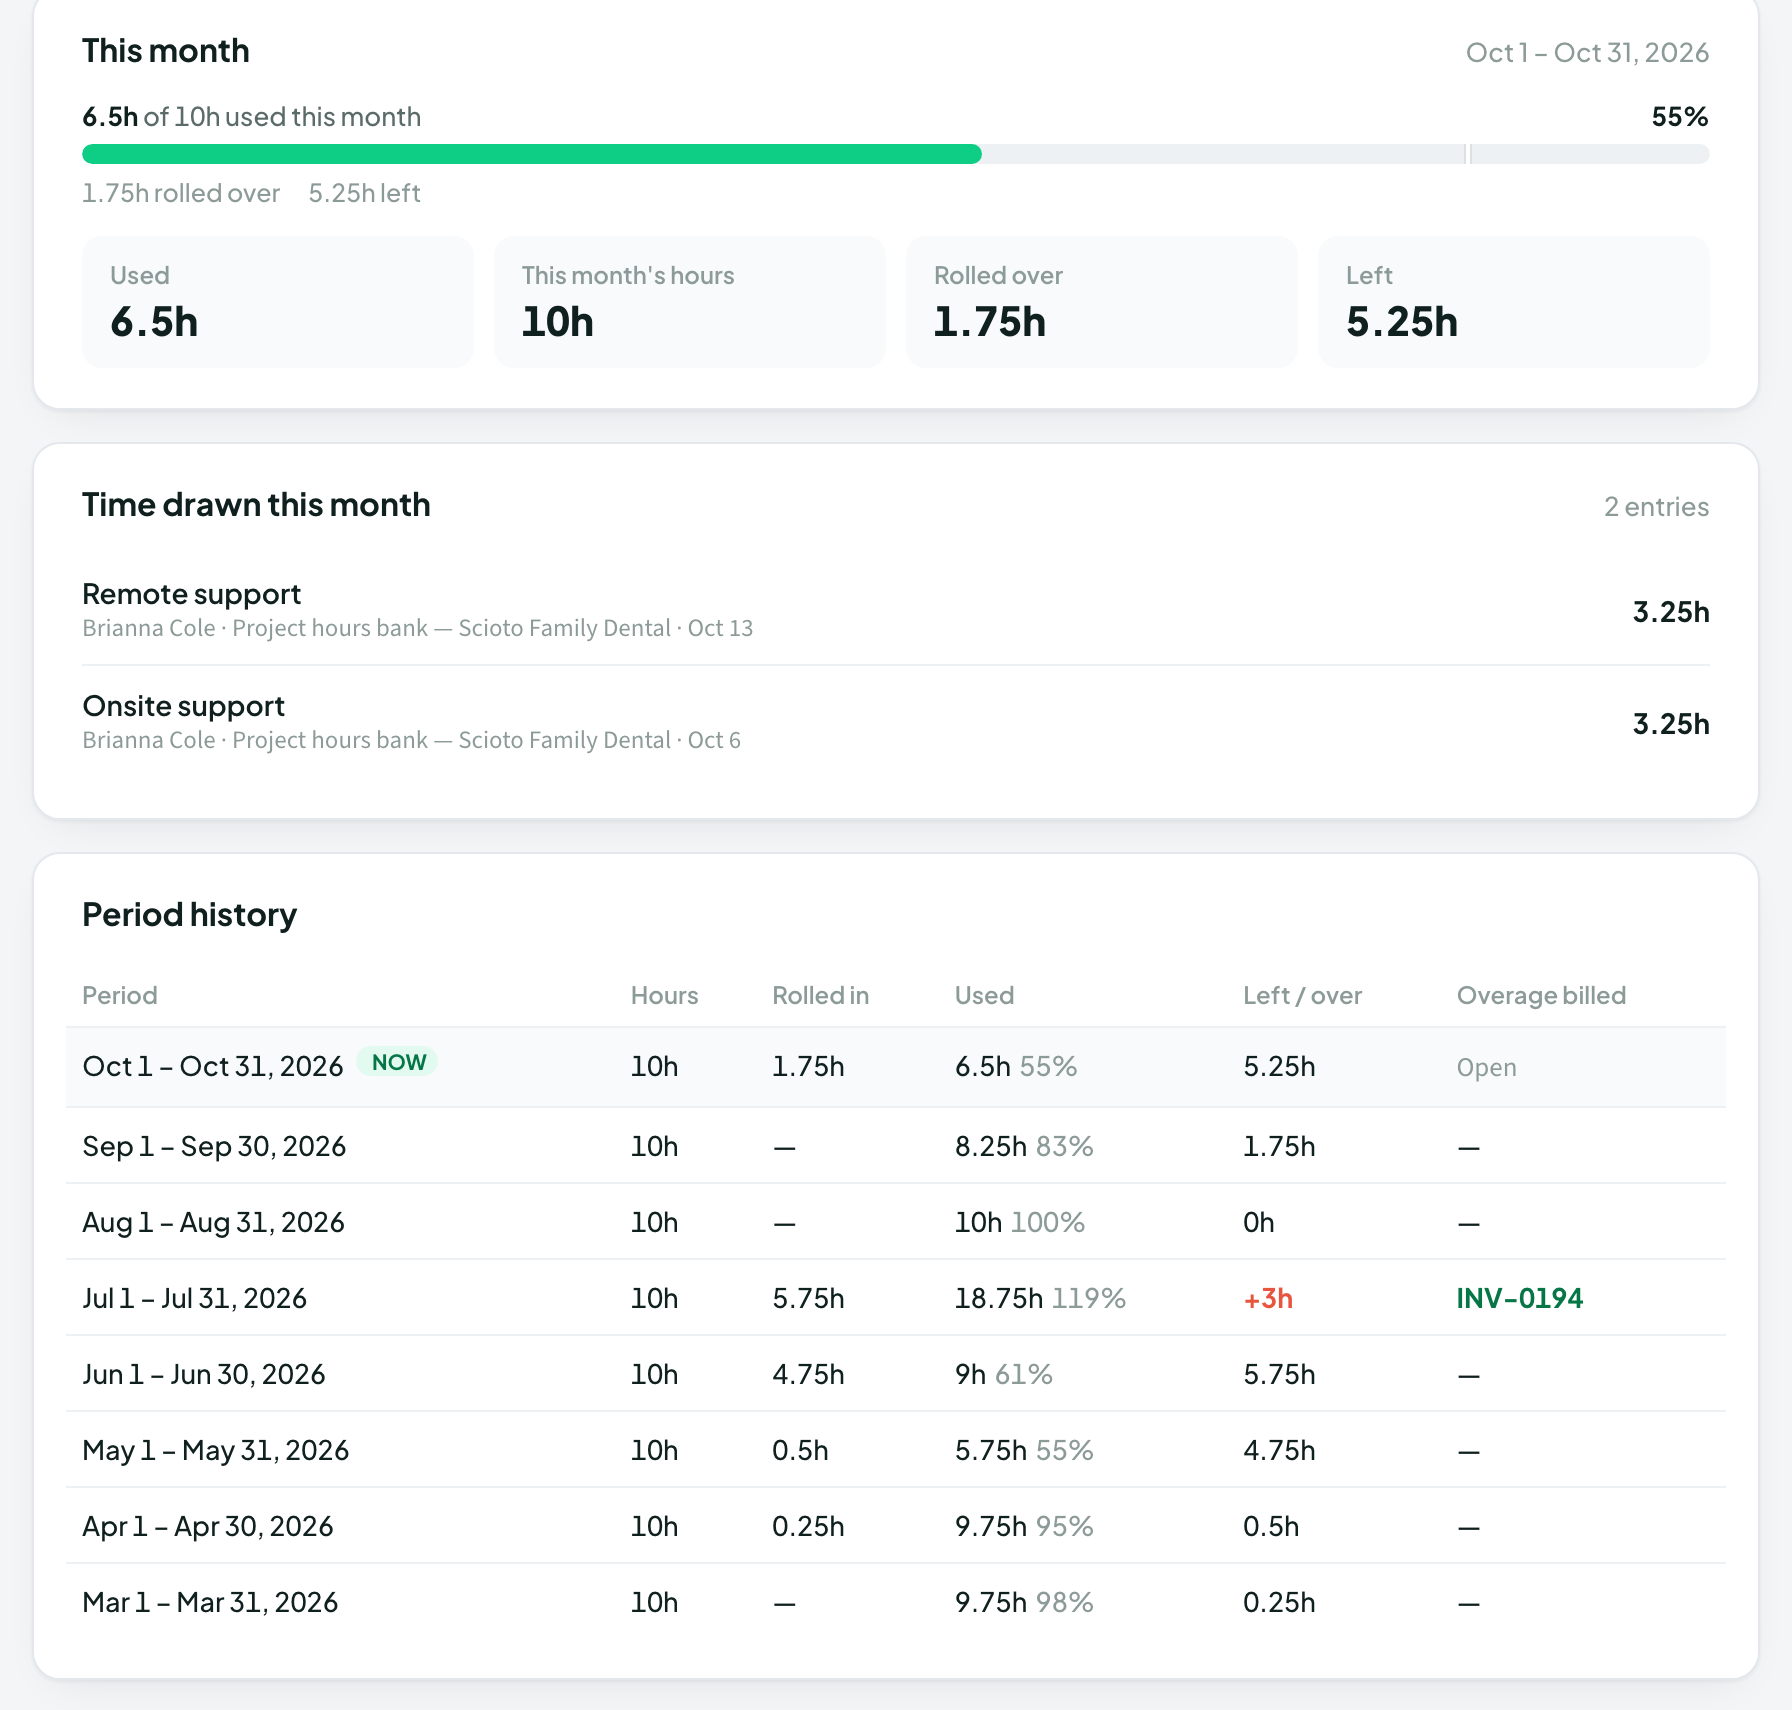Select the Jun 1 – Jun 30, 2026 row
The width and height of the screenshot is (1792, 1710).
point(895,1374)
